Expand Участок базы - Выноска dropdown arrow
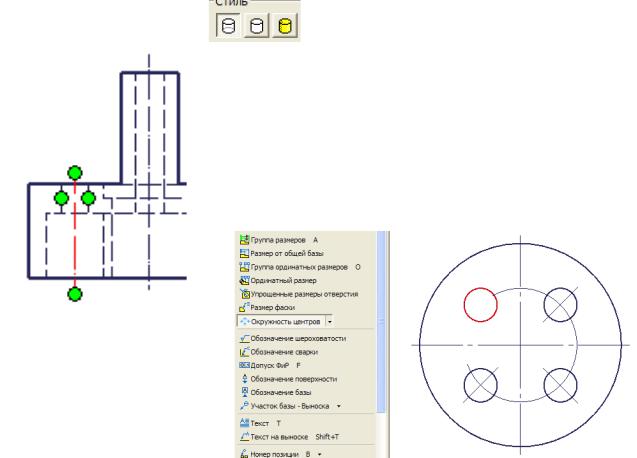This screenshot has height=458, width=637. (x=339, y=406)
